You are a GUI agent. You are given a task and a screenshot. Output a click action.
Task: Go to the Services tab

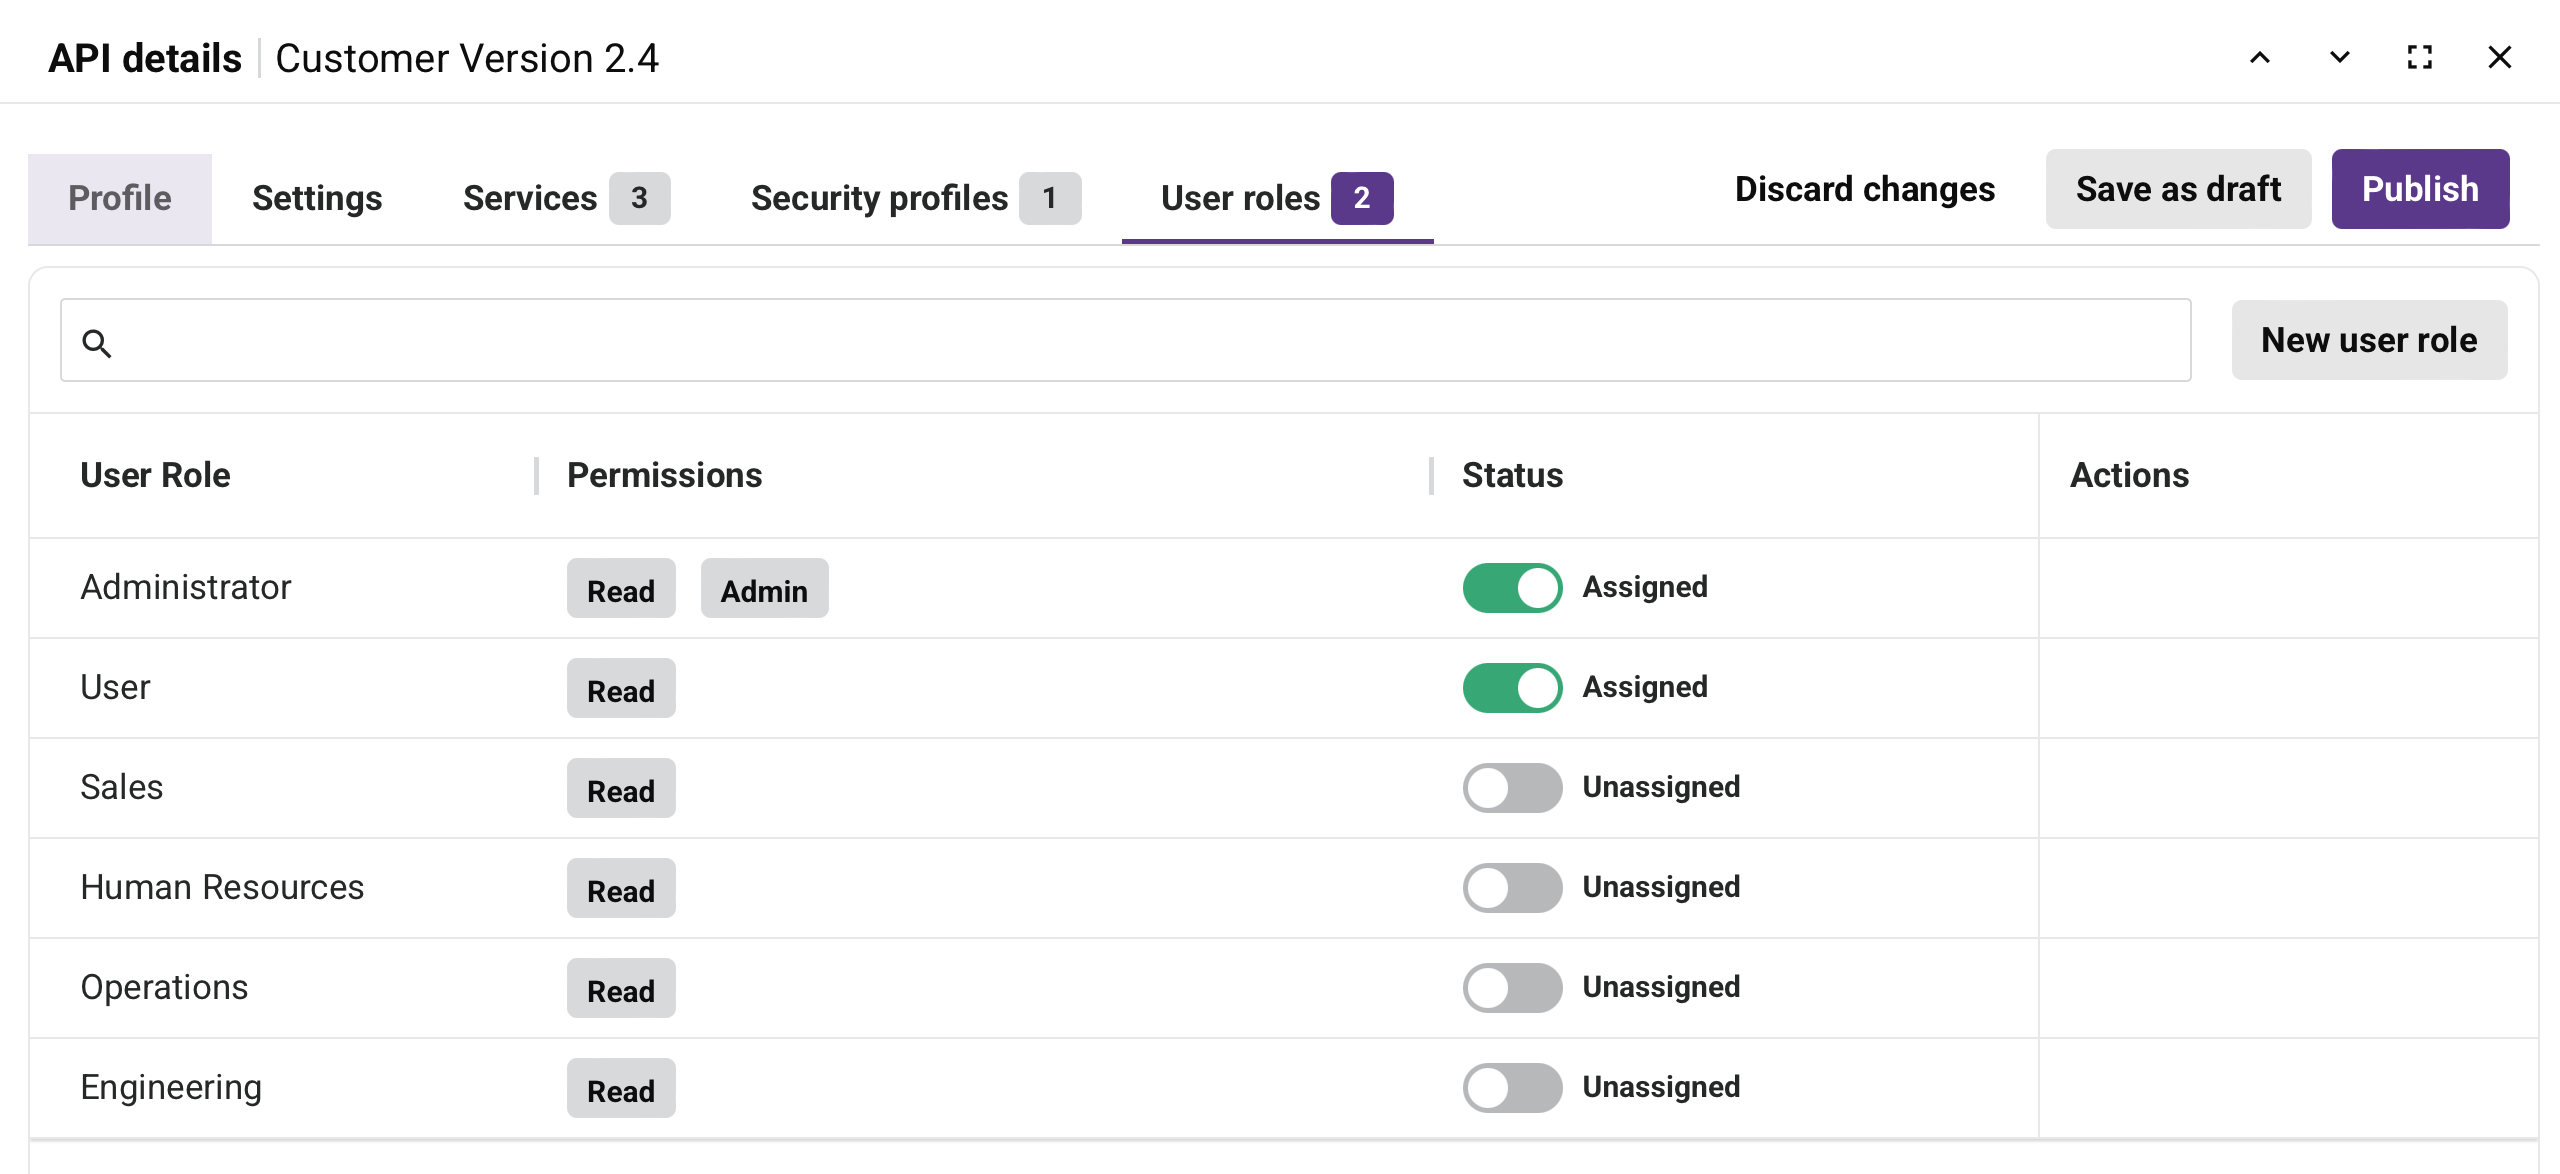click(x=532, y=198)
